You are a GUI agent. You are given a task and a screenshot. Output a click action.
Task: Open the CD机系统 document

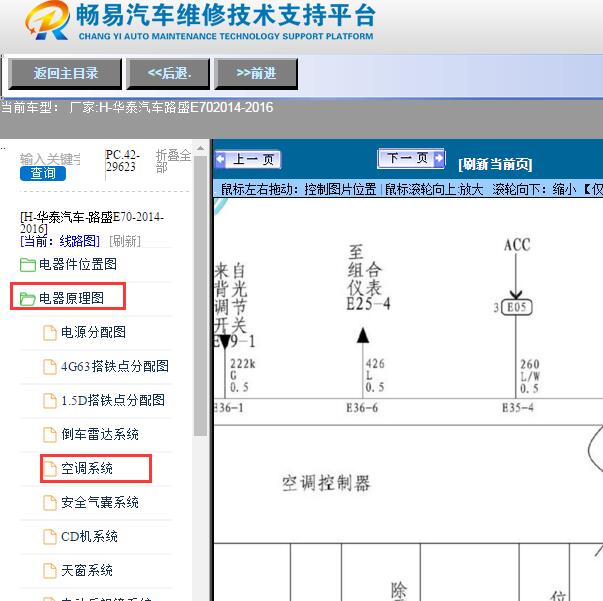point(89,536)
